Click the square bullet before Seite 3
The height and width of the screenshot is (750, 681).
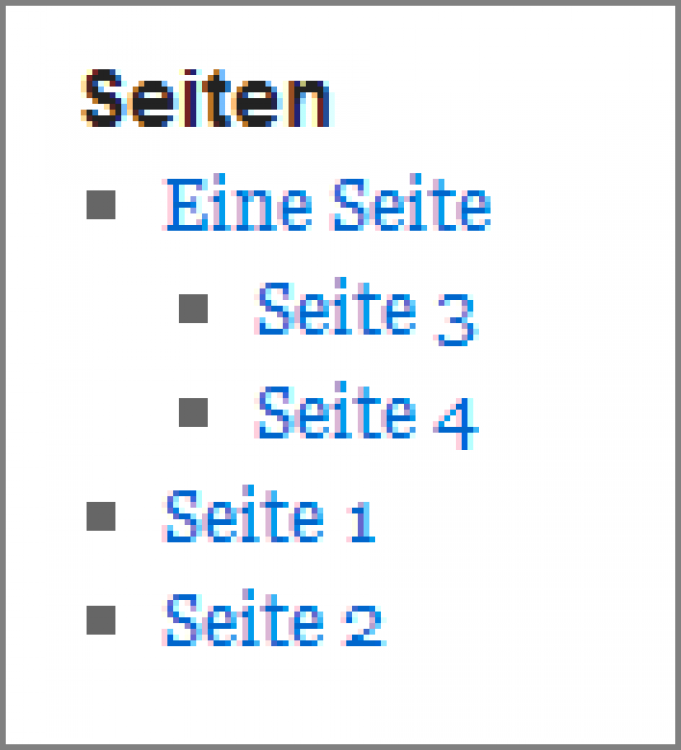coord(193,308)
